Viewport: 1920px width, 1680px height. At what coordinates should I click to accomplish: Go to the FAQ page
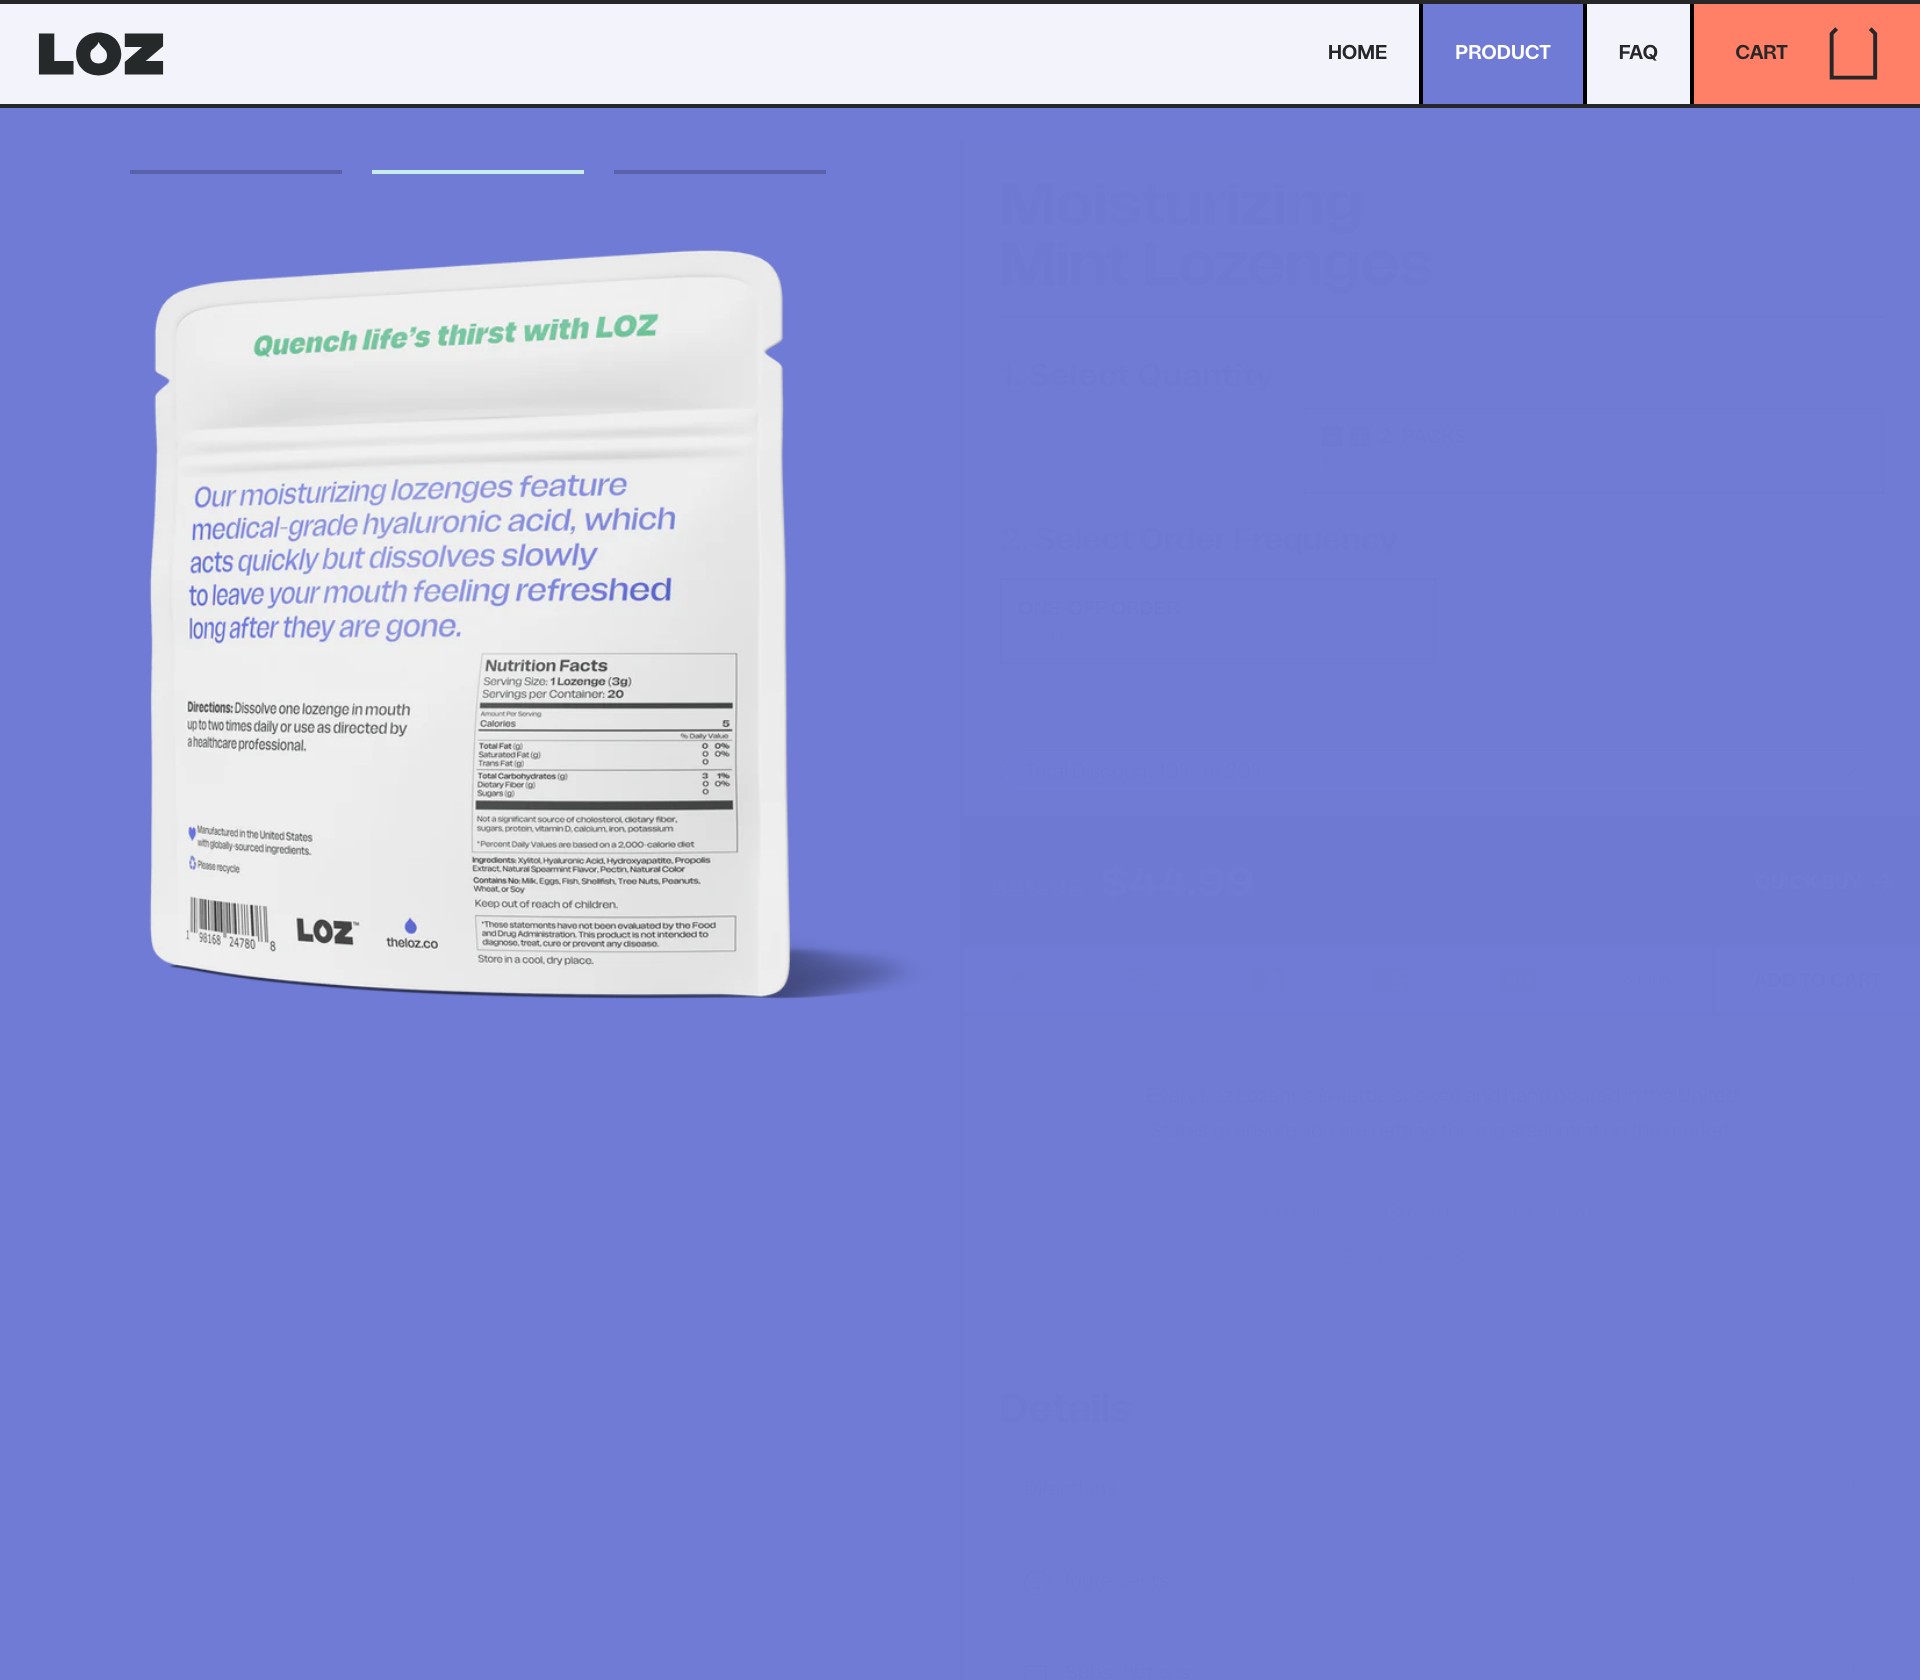tap(1637, 53)
